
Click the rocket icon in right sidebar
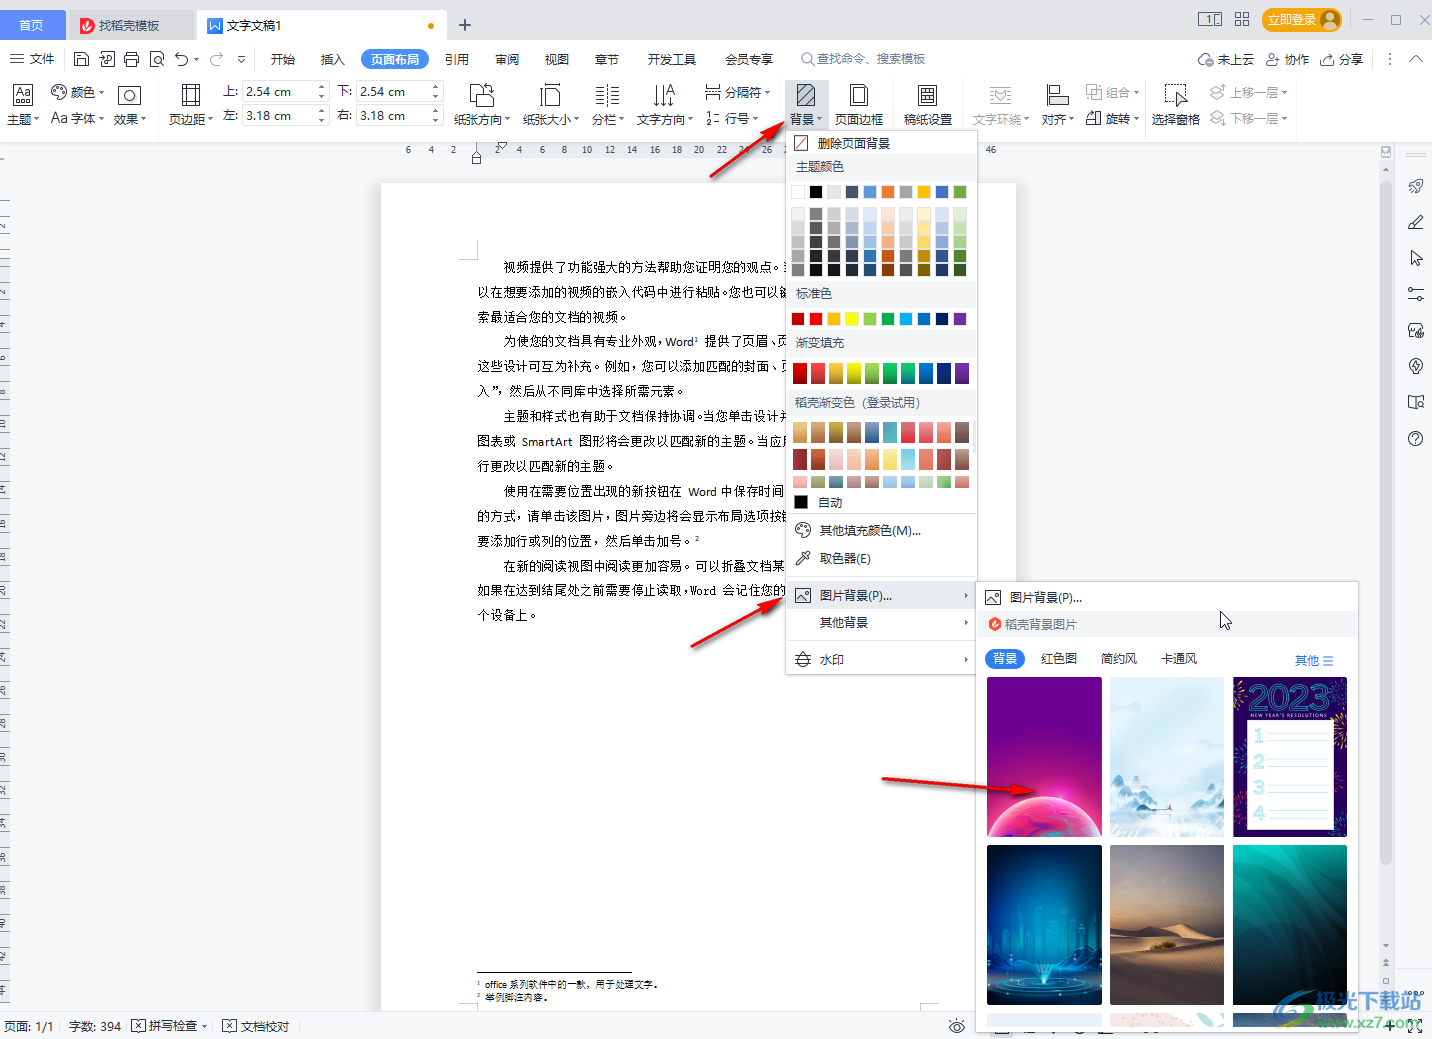pos(1415,186)
